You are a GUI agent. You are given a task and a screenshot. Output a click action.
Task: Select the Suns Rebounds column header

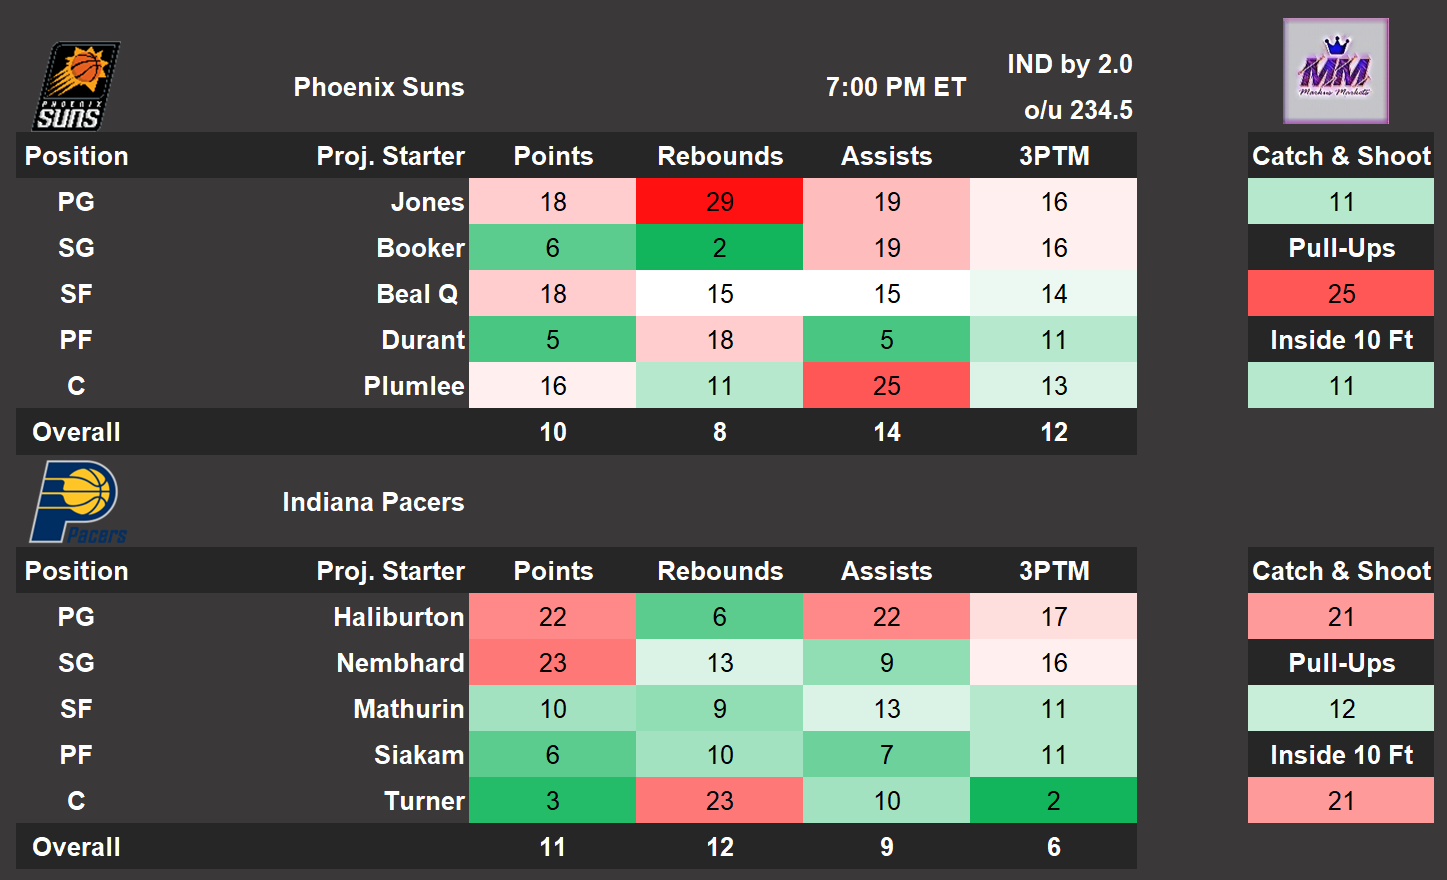click(720, 156)
